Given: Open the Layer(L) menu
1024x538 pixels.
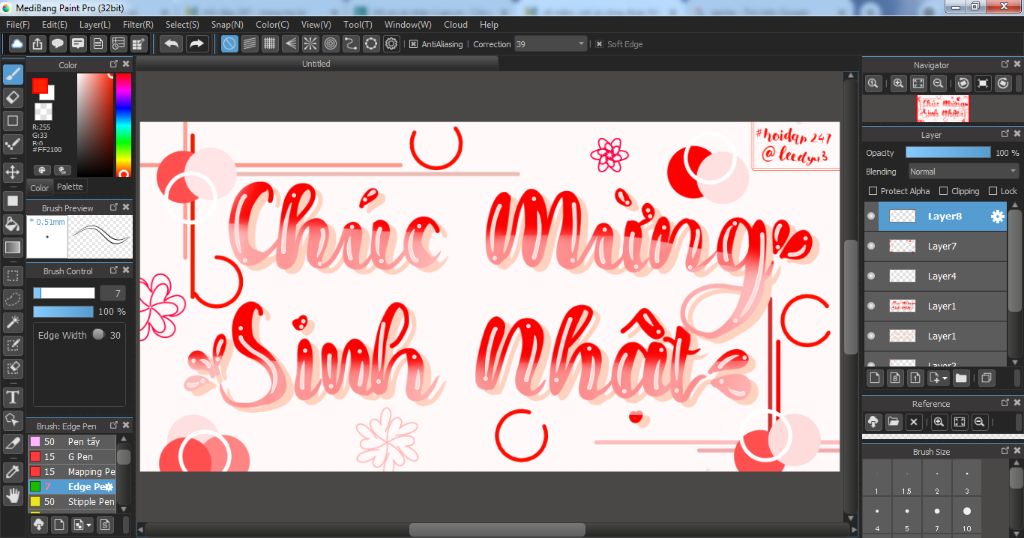Looking at the screenshot, I should click(95, 24).
